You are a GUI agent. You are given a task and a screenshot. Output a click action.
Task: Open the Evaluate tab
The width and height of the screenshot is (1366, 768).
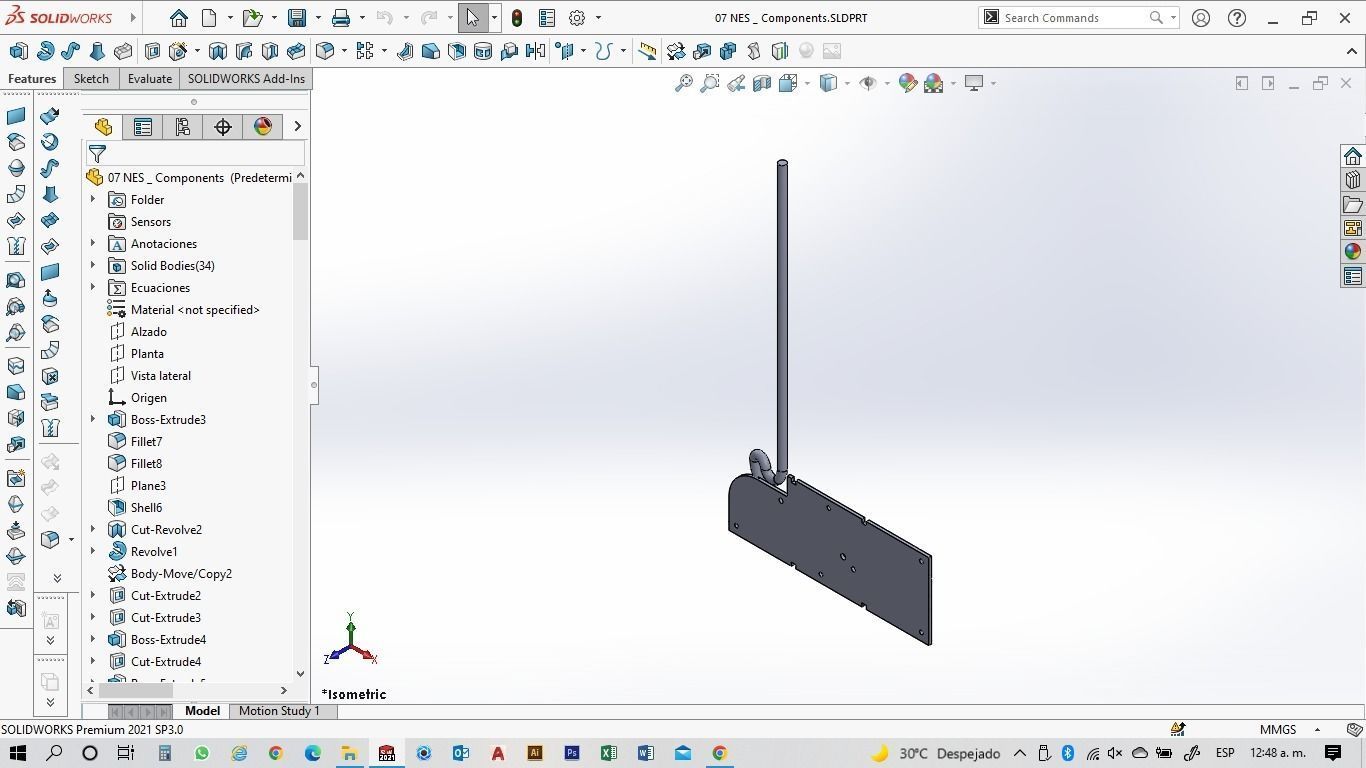(x=150, y=79)
